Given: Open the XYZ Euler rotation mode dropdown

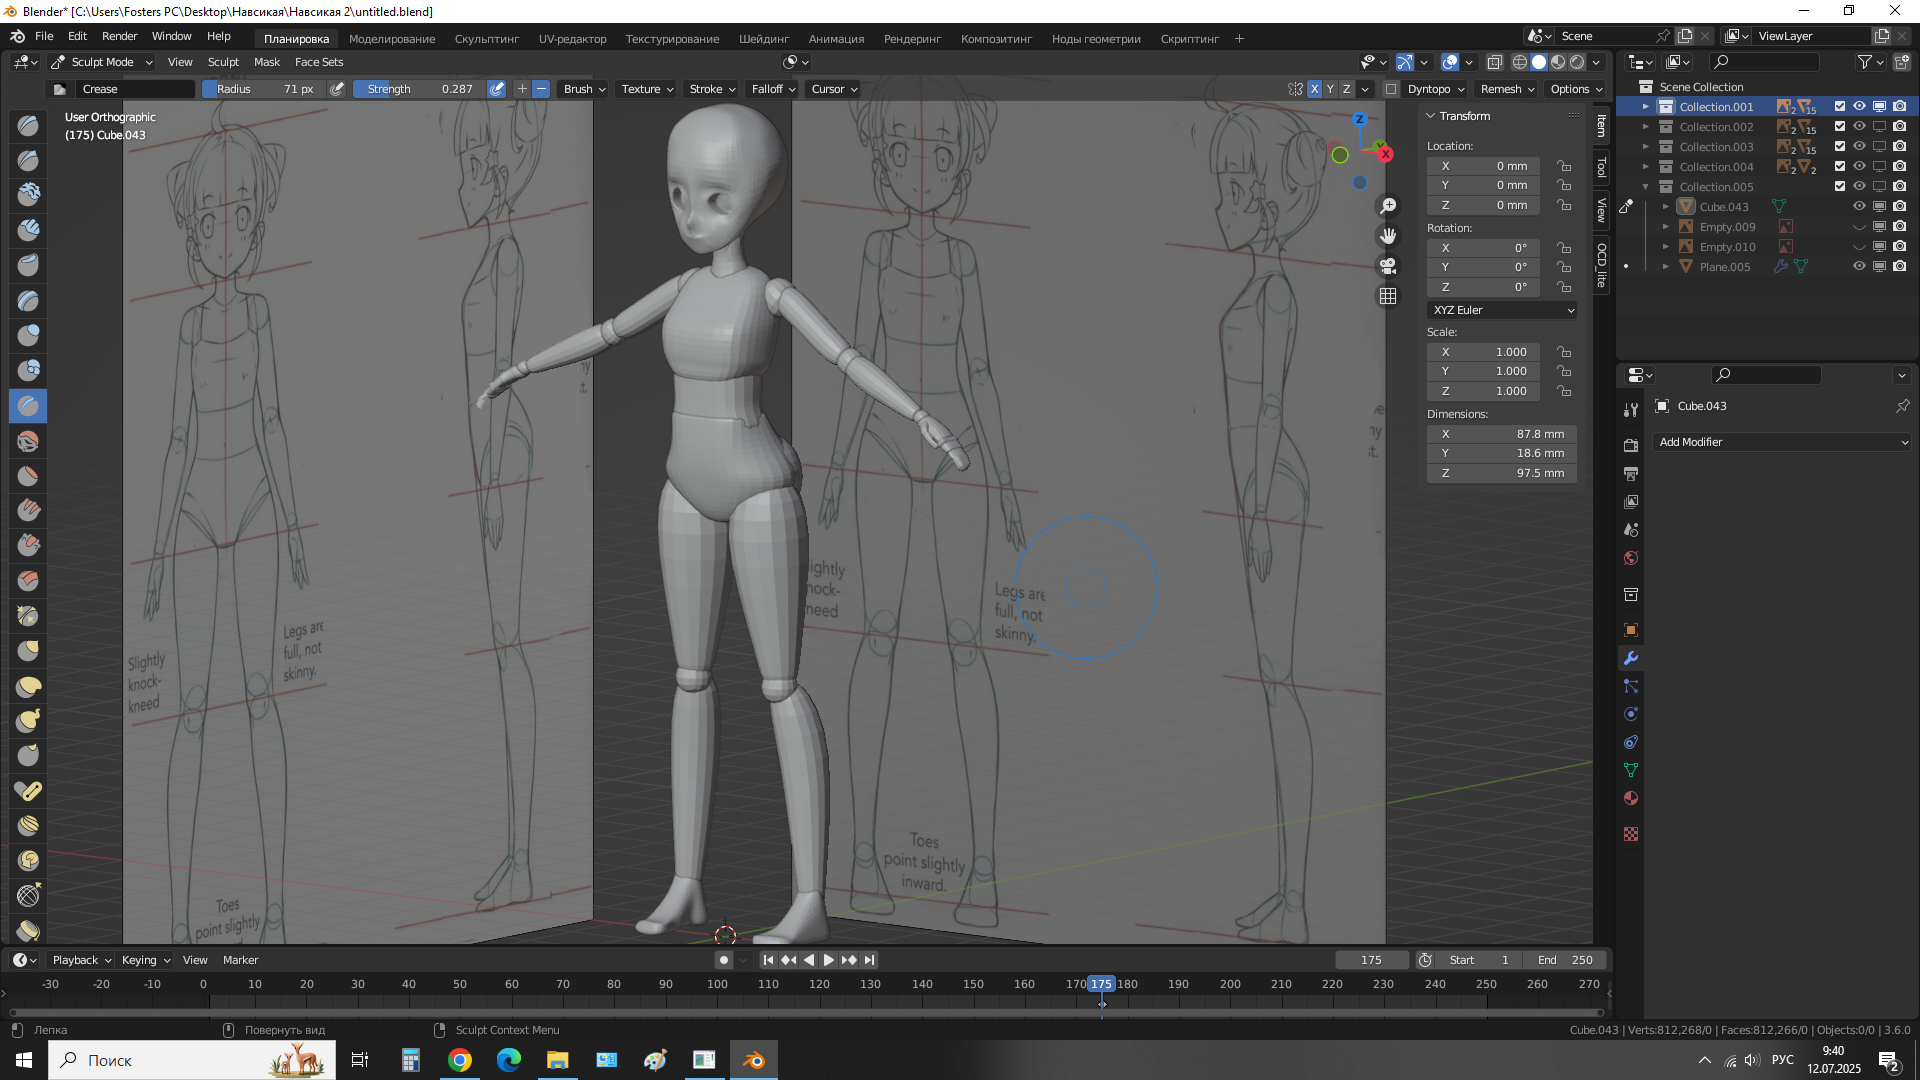Looking at the screenshot, I should coord(1502,310).
